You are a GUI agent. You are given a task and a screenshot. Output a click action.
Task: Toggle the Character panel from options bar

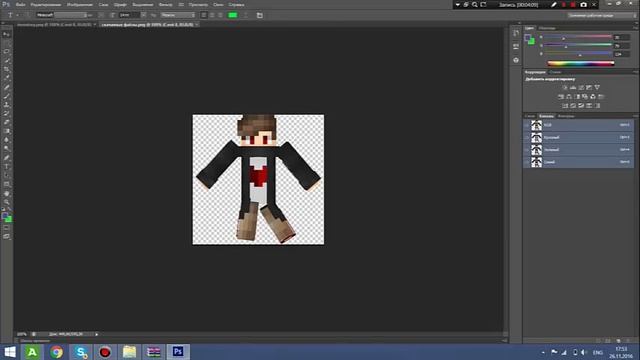(x=260, y=15)
